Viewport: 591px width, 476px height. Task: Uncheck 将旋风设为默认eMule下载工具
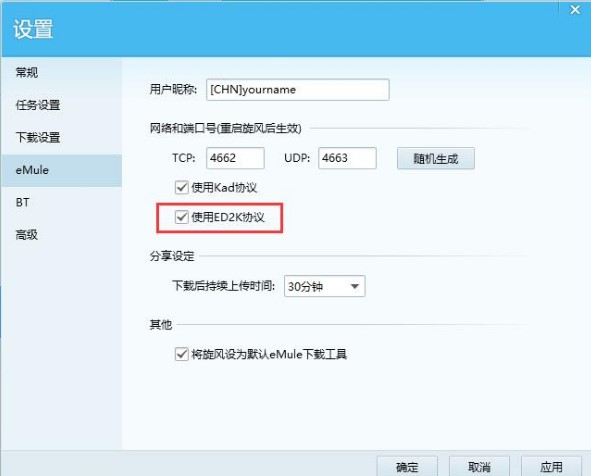[182, 354]
